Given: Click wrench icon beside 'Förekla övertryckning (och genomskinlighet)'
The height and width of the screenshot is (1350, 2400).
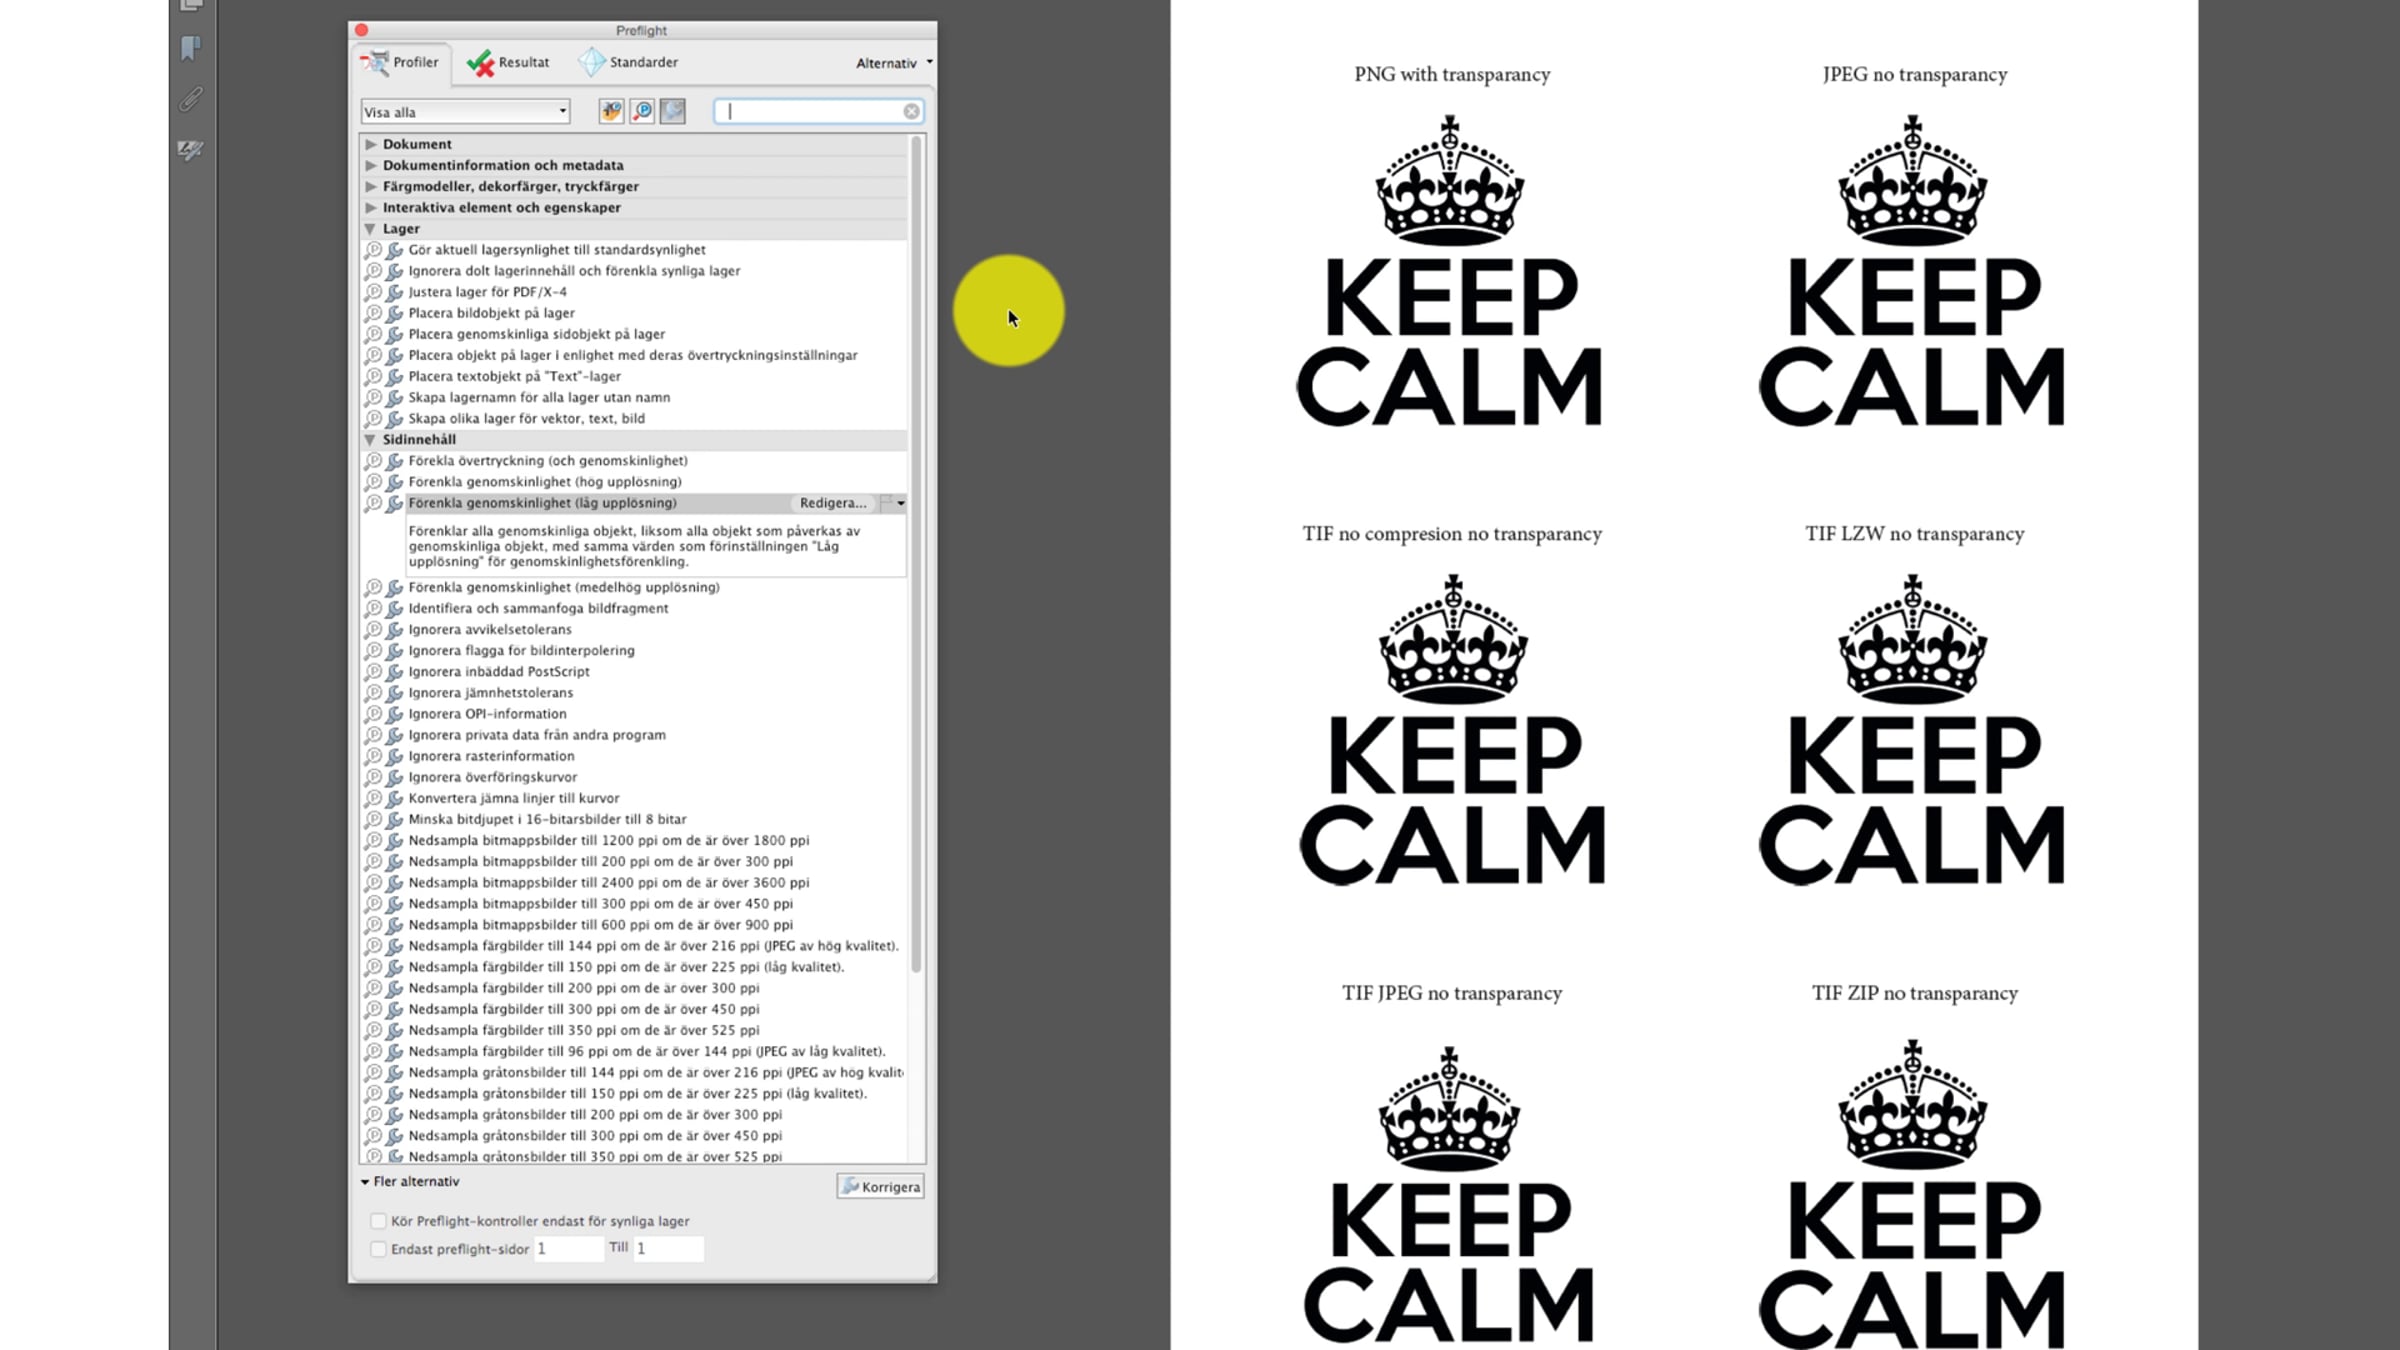Looking at the screenshot, I should click(395, 461).
